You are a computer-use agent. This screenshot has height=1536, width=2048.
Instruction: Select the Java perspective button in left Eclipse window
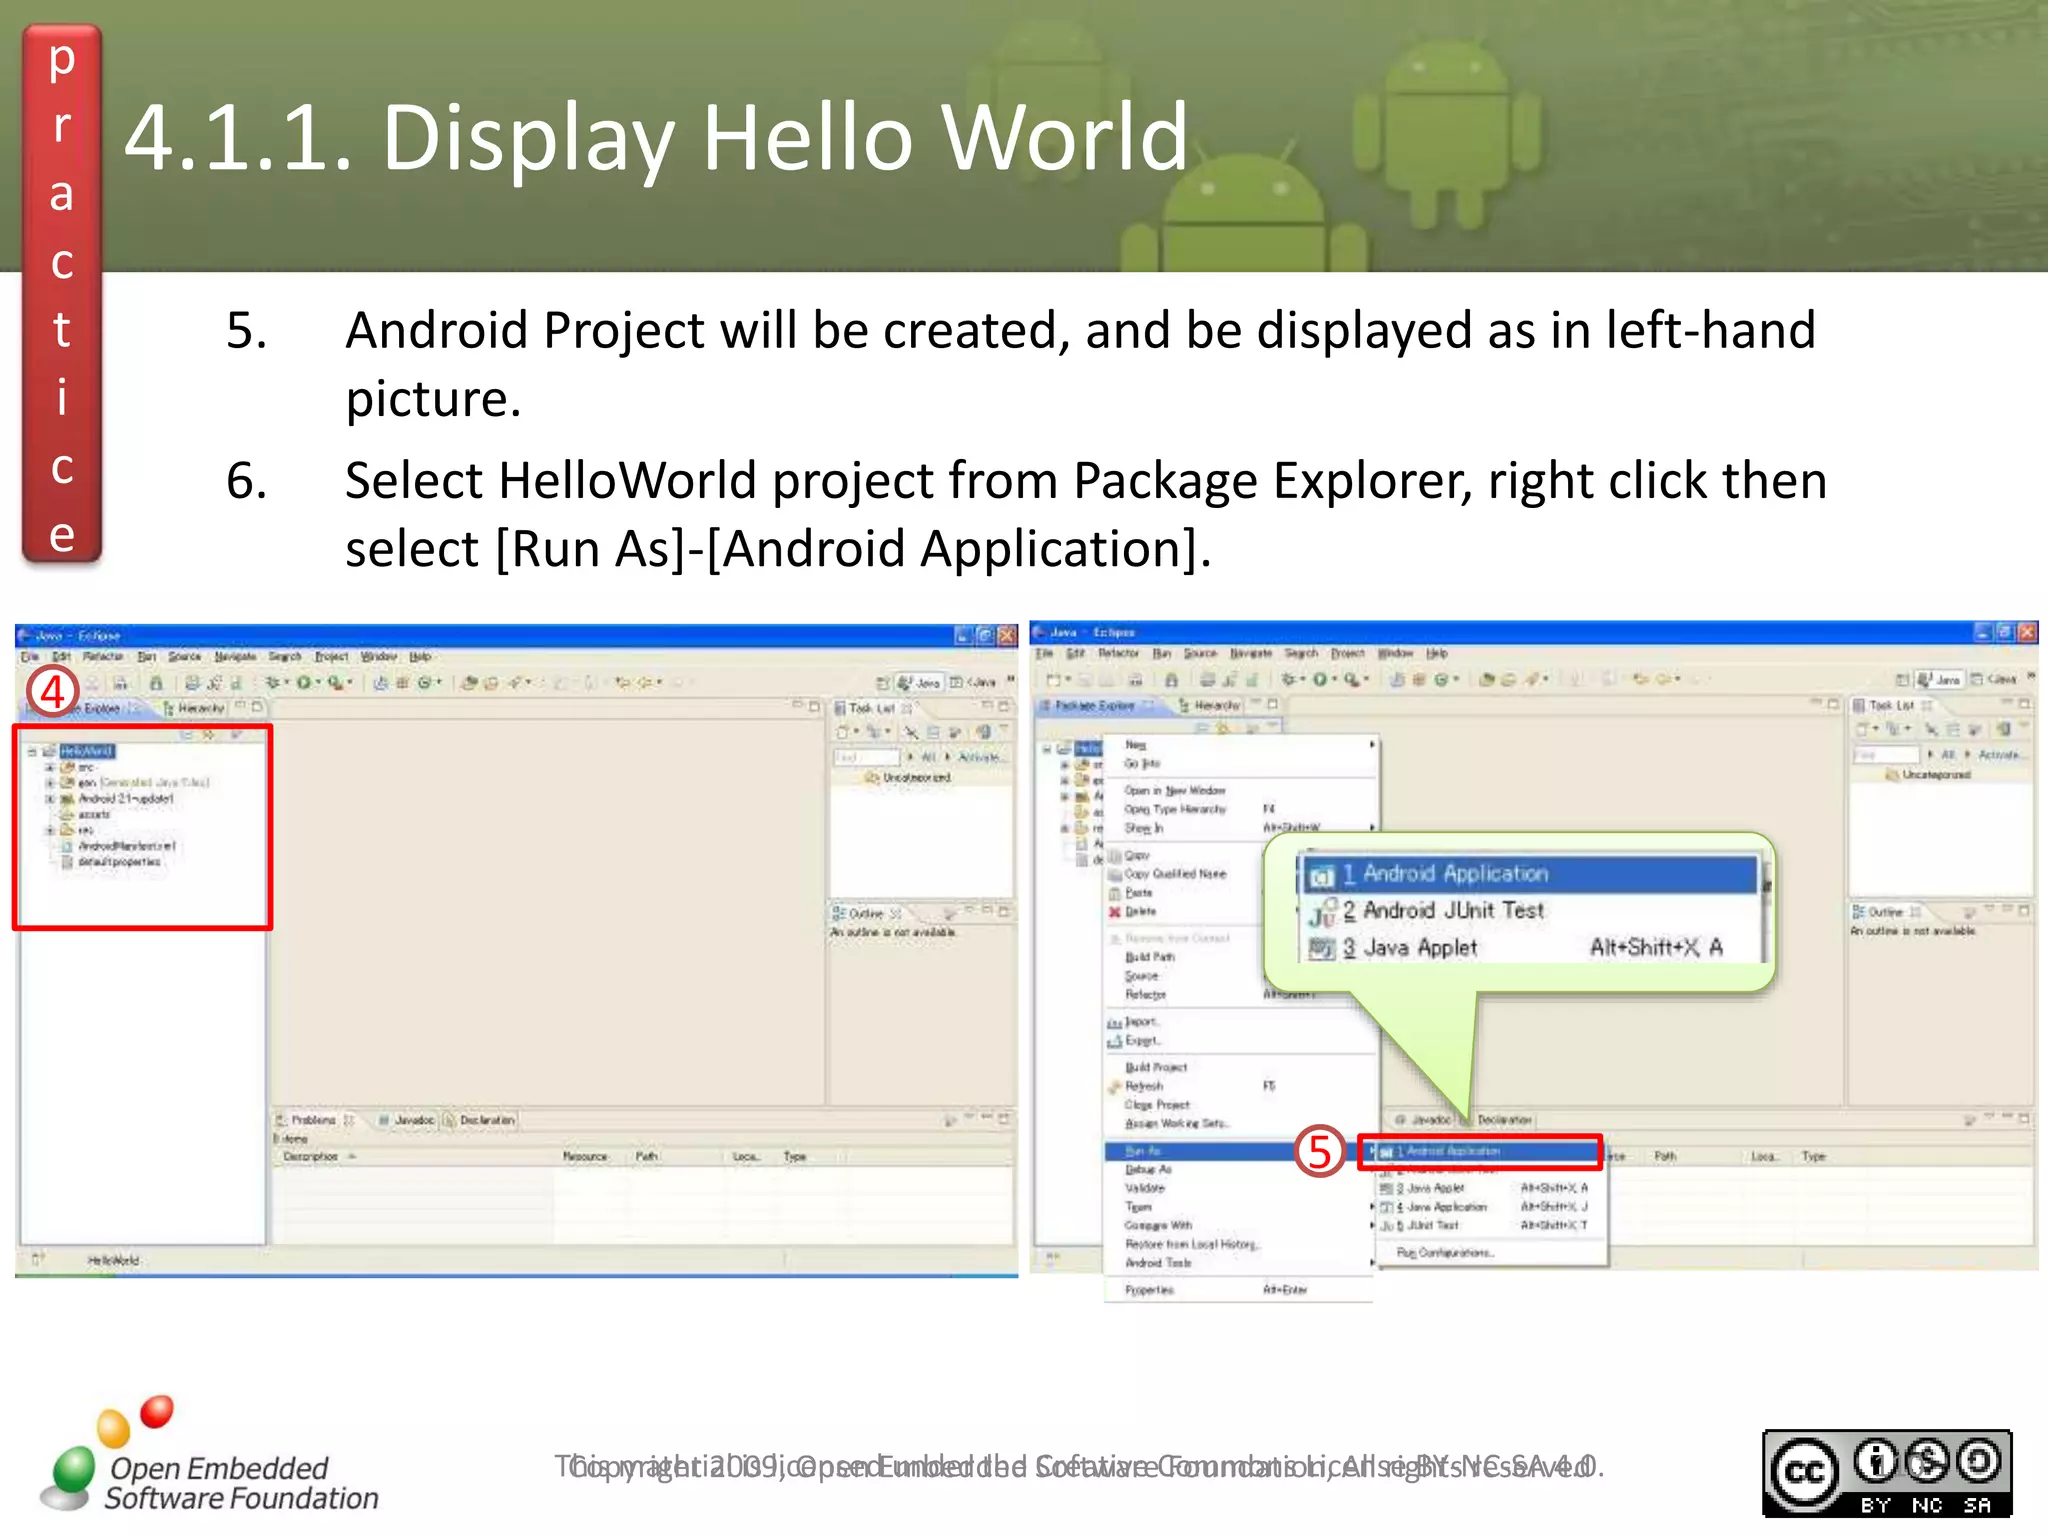tap(919, 683)
